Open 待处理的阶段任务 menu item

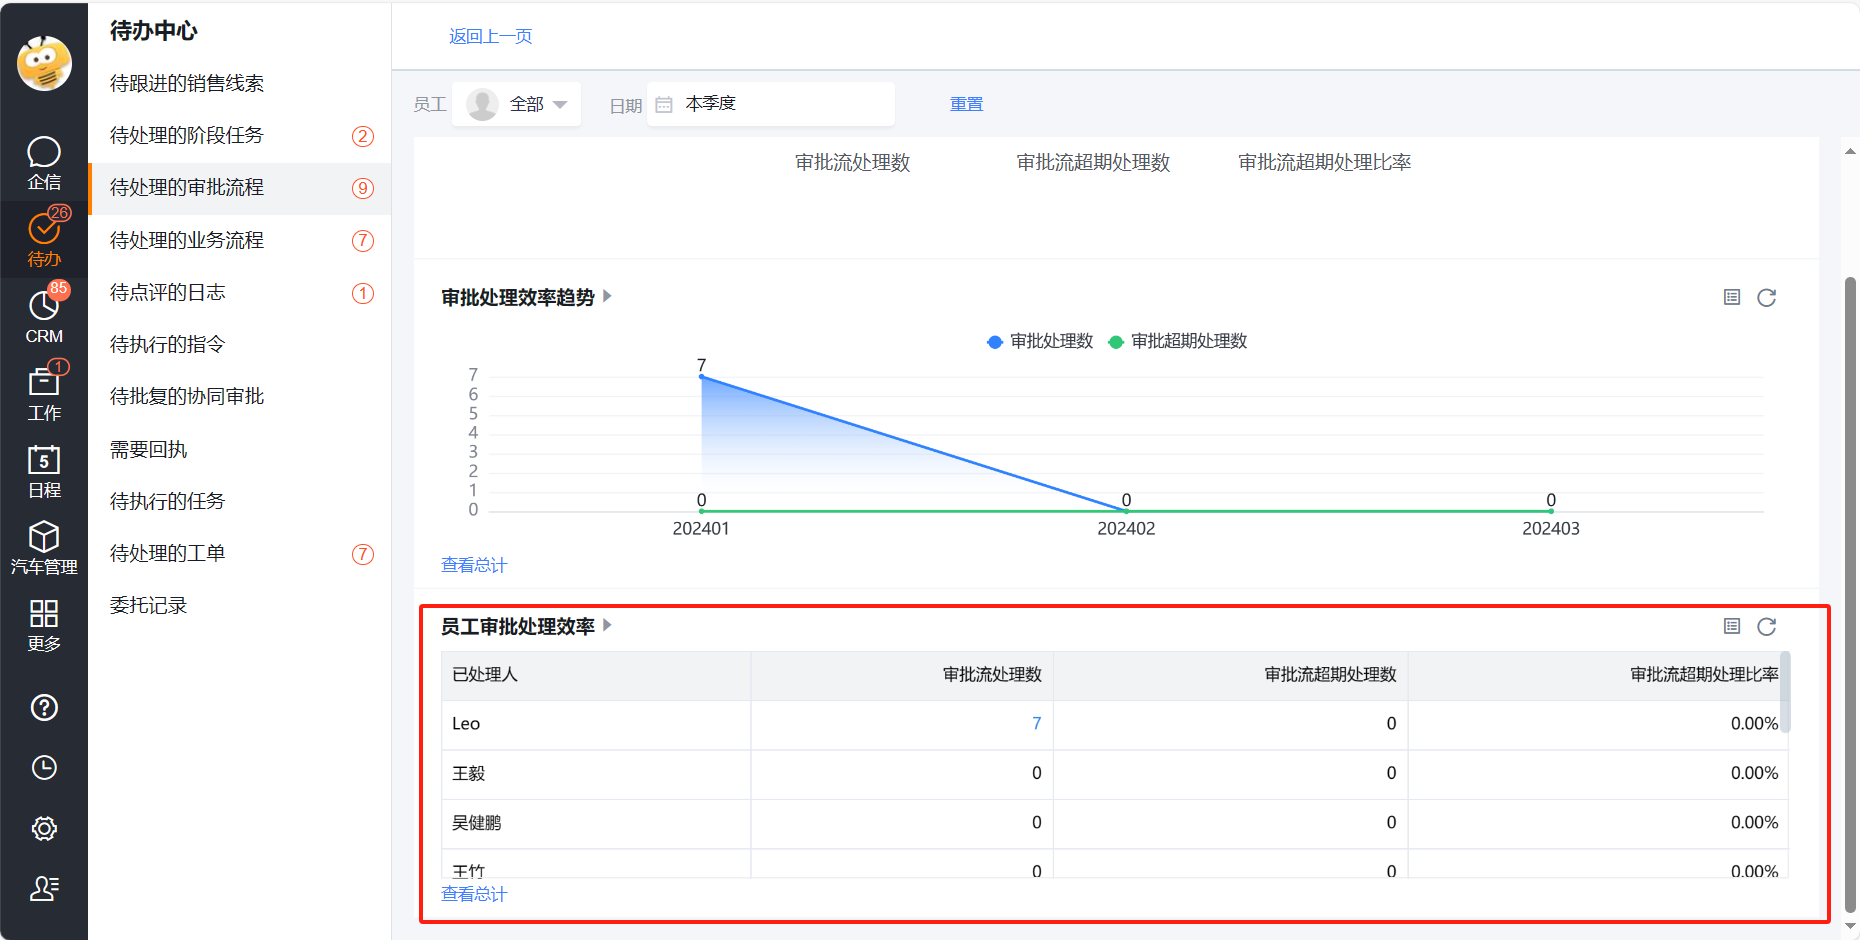click(240, 135)
